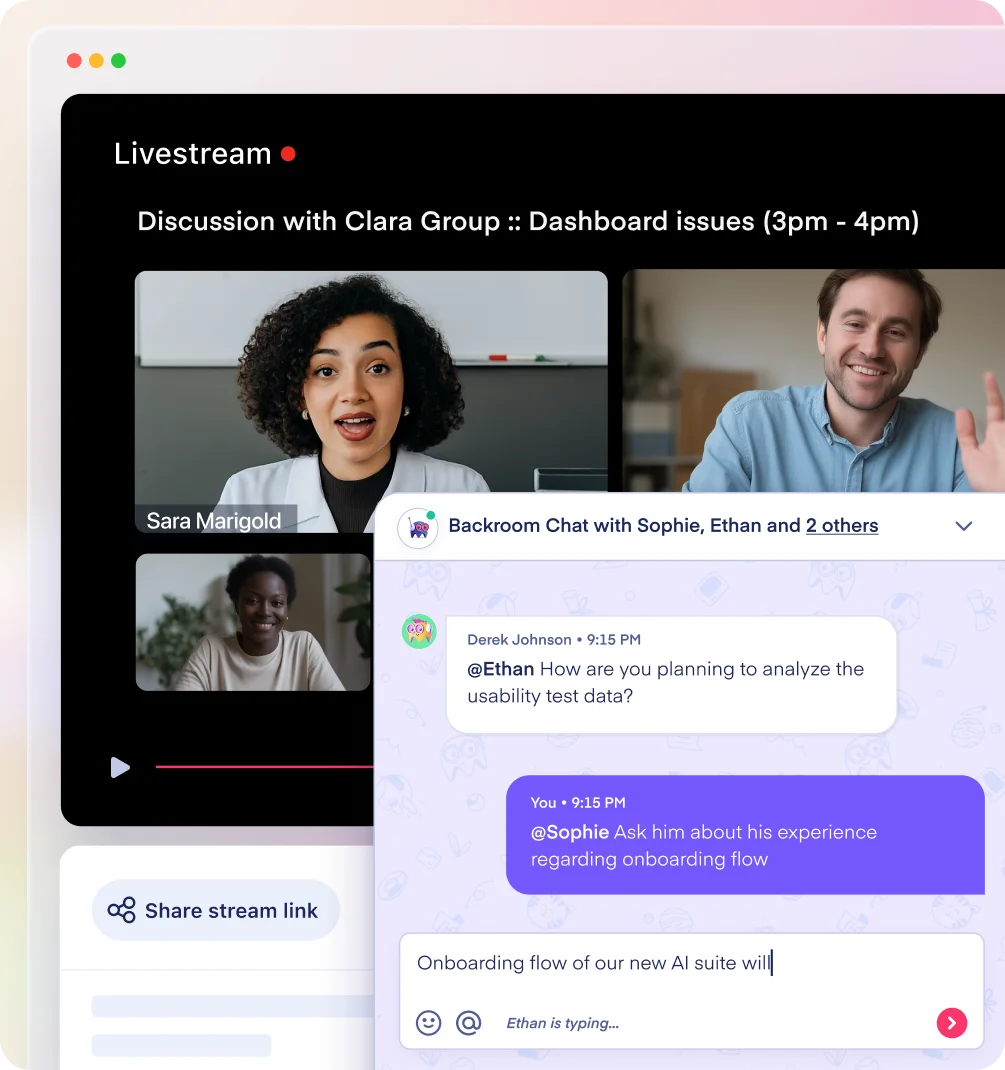Click the red live recording indicator dot
Viewport: 1005px width, 1070px height.
(x=288, y=154)
